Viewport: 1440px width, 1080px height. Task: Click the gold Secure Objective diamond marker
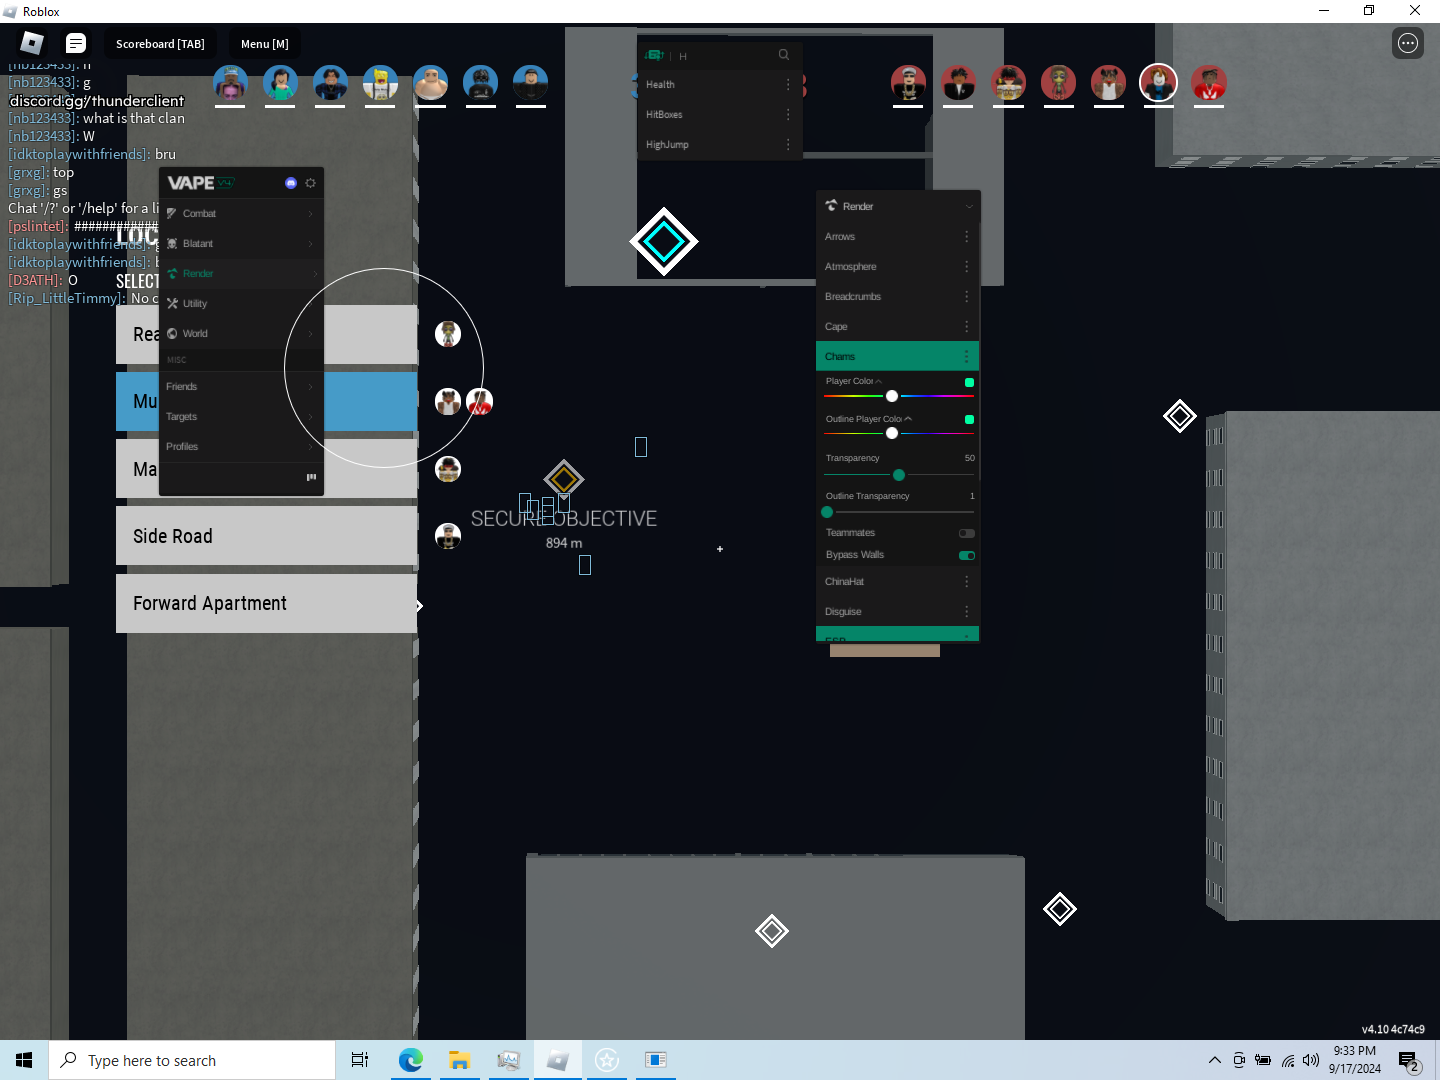[x=564, y=479]
